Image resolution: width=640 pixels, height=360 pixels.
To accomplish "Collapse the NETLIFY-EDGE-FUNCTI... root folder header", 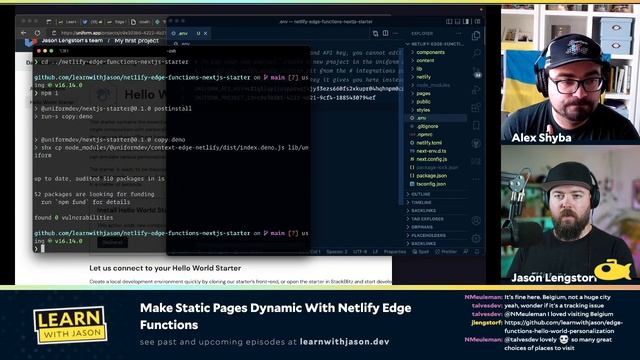I will point(435,44).
